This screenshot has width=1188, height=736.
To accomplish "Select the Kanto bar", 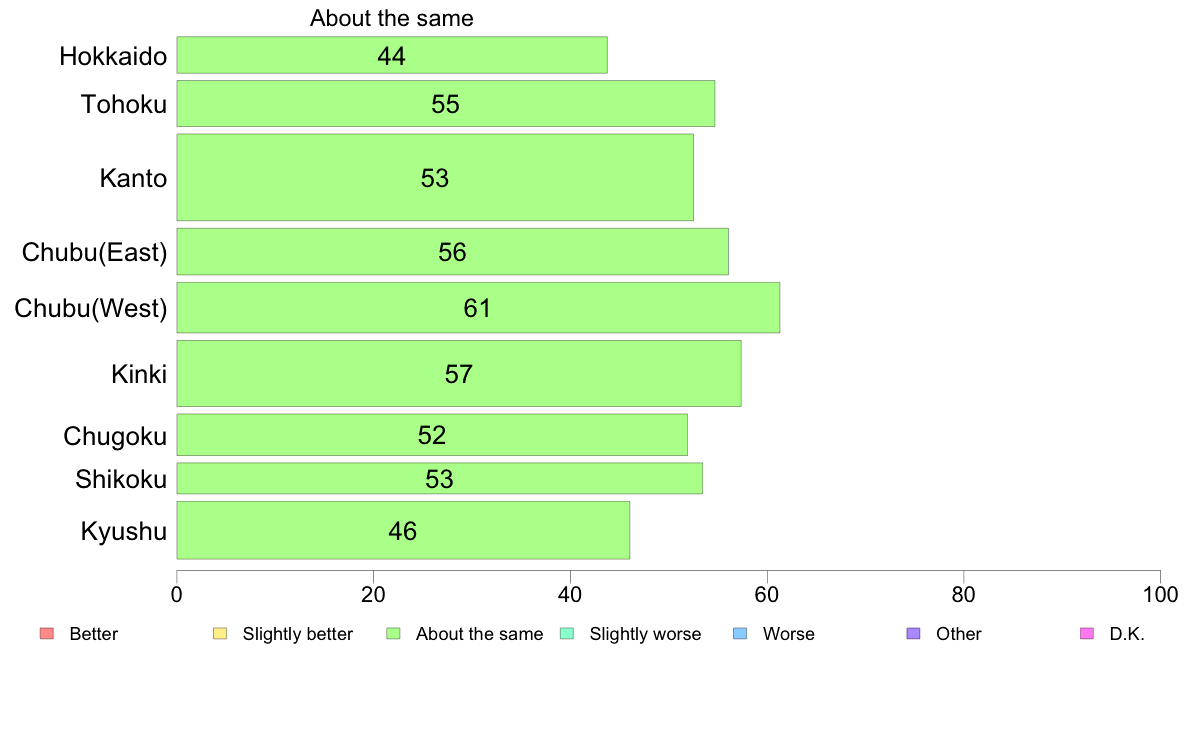I will tap(435, 177).
